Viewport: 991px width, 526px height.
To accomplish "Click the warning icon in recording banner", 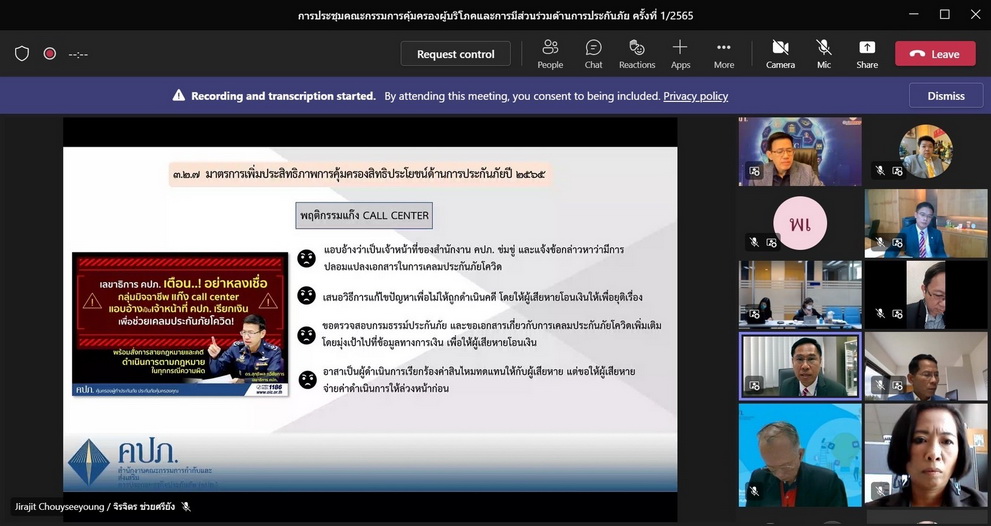I will click(179, 96).
